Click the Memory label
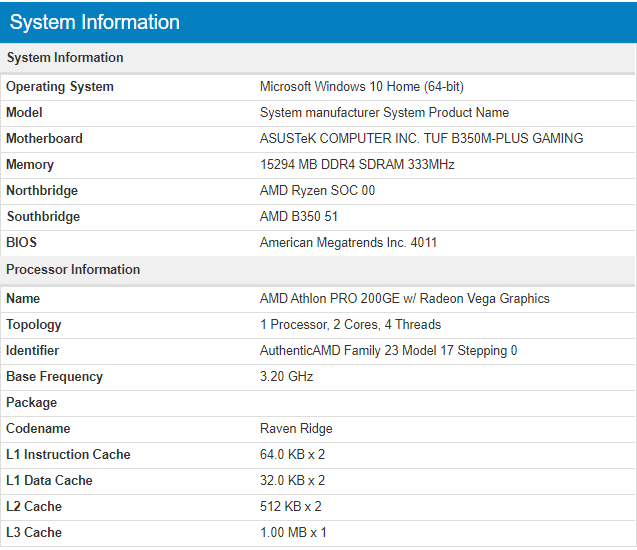The image size is (637, 550). coord(30,165)
